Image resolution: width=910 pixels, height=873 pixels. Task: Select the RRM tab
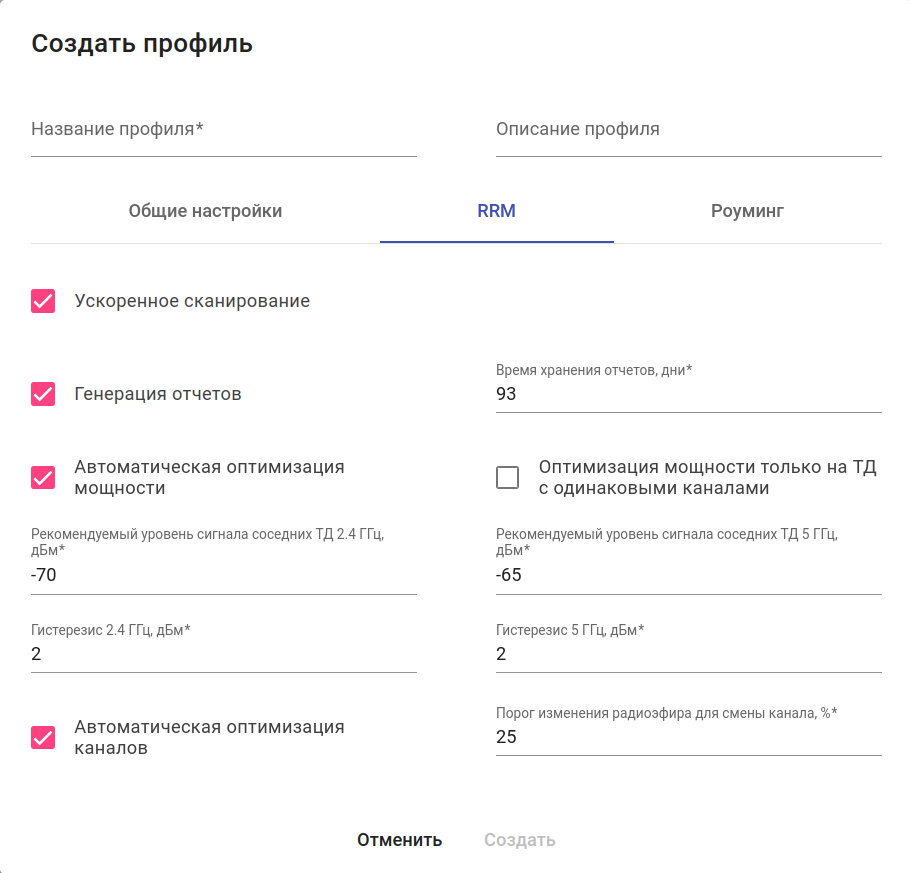click(496, 212)
